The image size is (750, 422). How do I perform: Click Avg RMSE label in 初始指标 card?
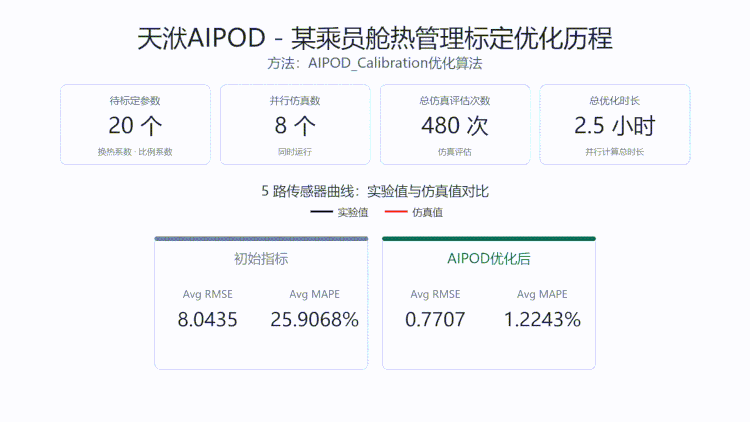208,294
